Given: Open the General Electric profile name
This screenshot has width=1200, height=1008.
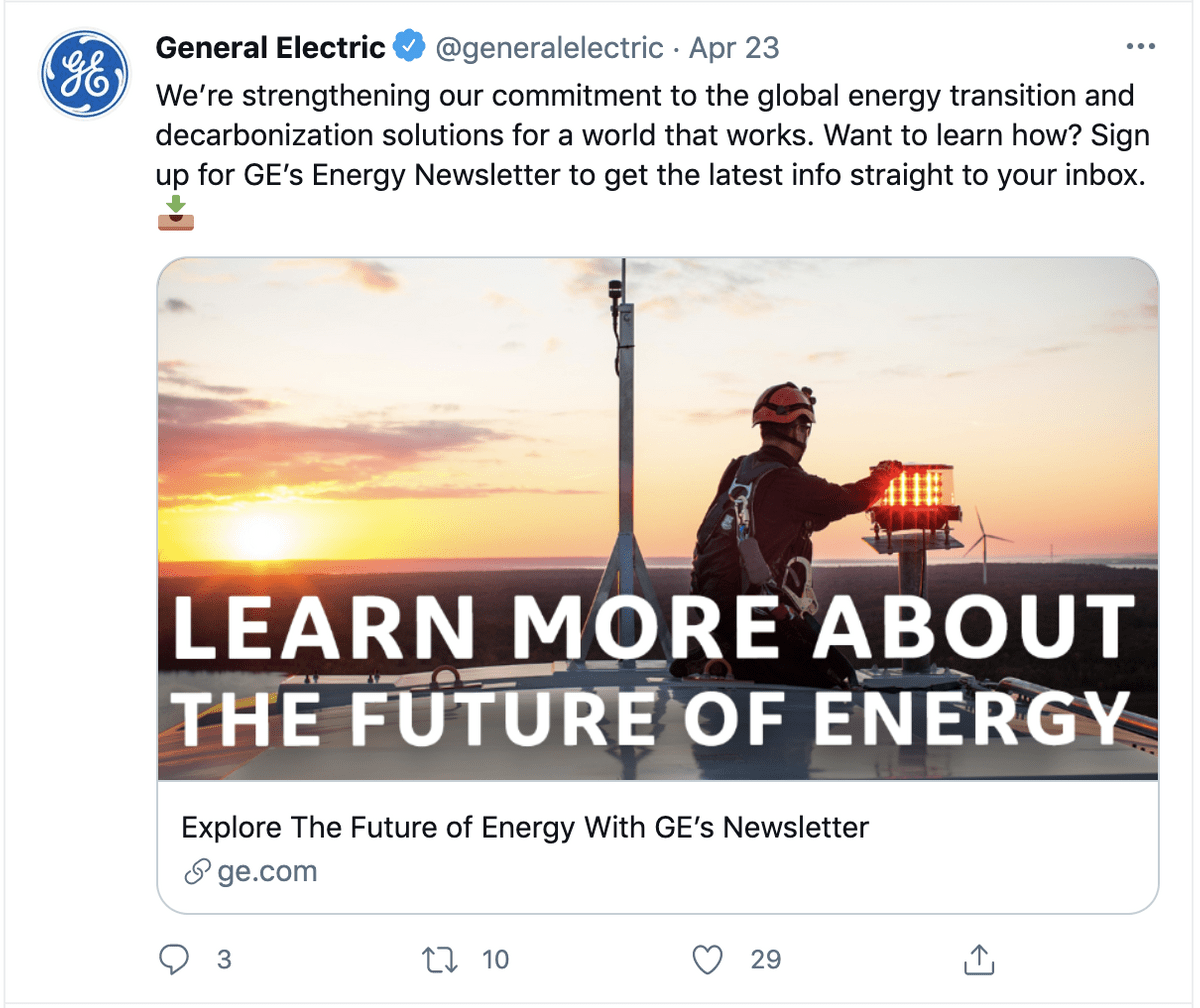Looking at the screenshot, I should 271,47.
